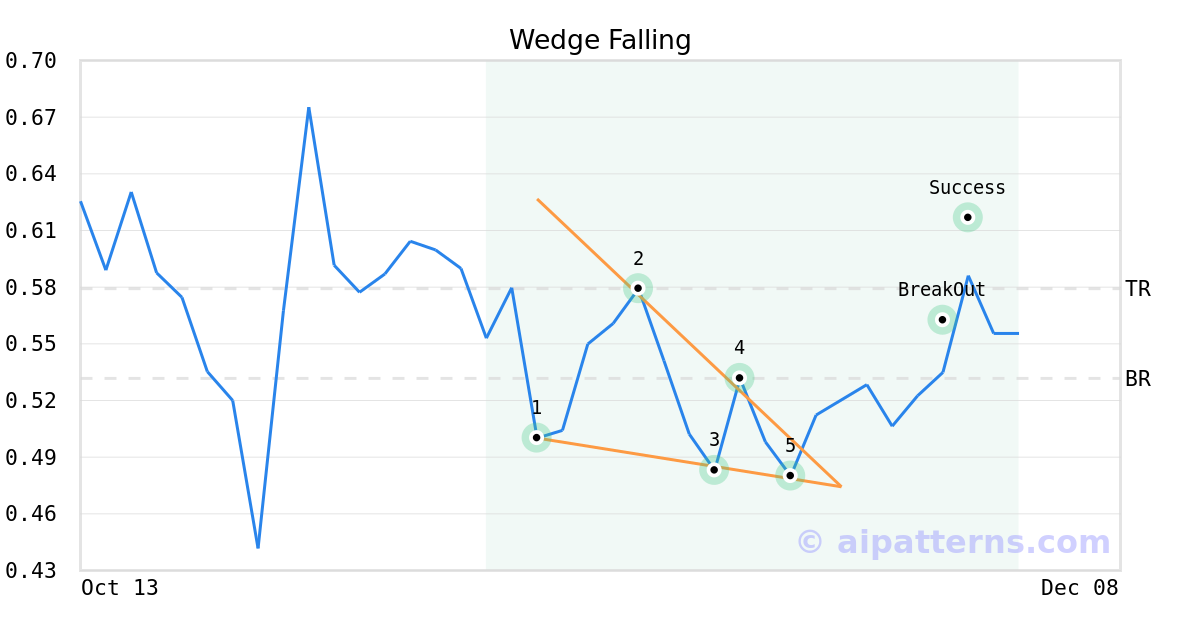Click the price line's lowest trough
Image resolution: width=1200 pixels, height=630 pixels.
tap(258, 547)
